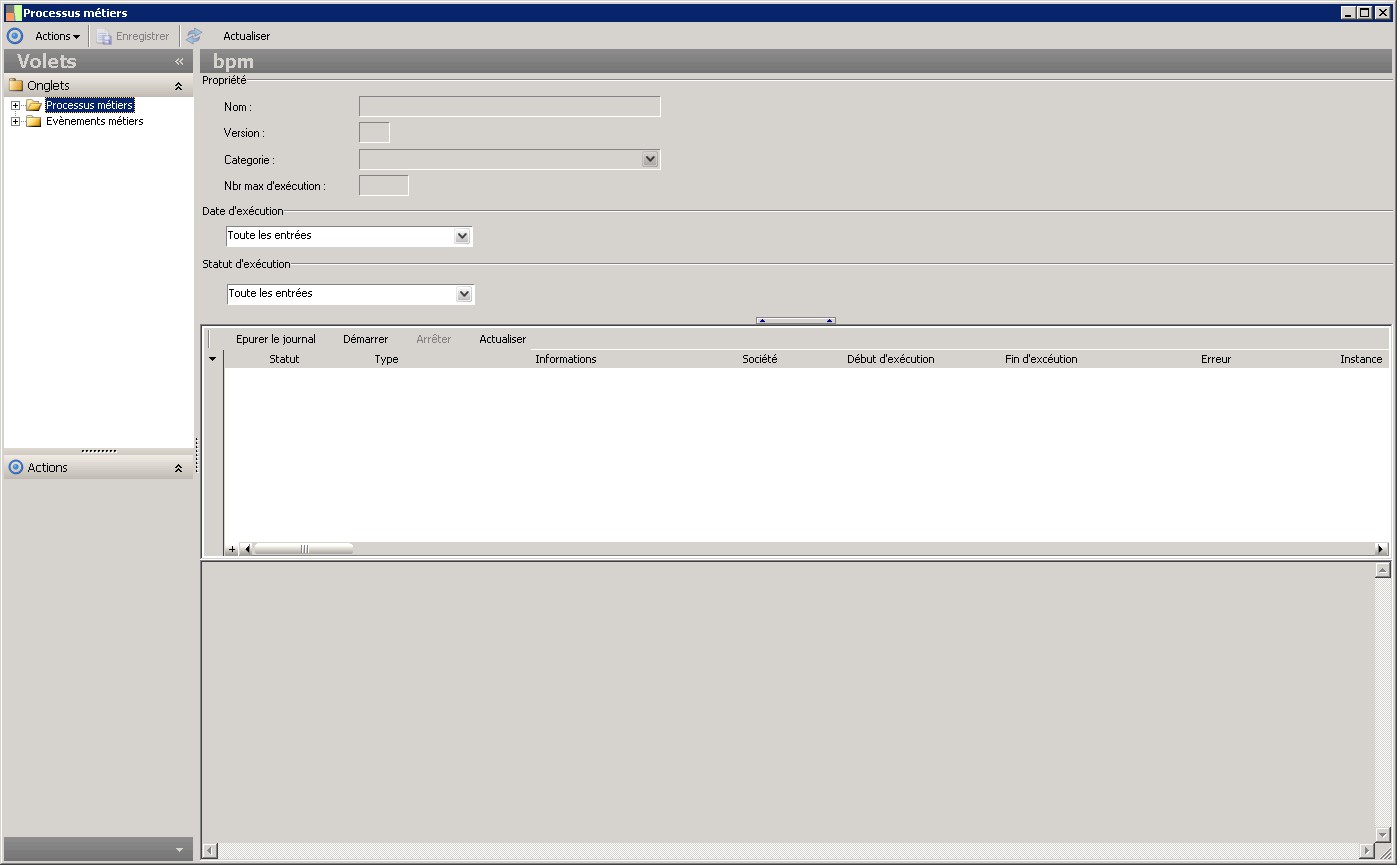Click the Evènements métiers folder icon
The image size is (1397, 865).
(33, 121)
